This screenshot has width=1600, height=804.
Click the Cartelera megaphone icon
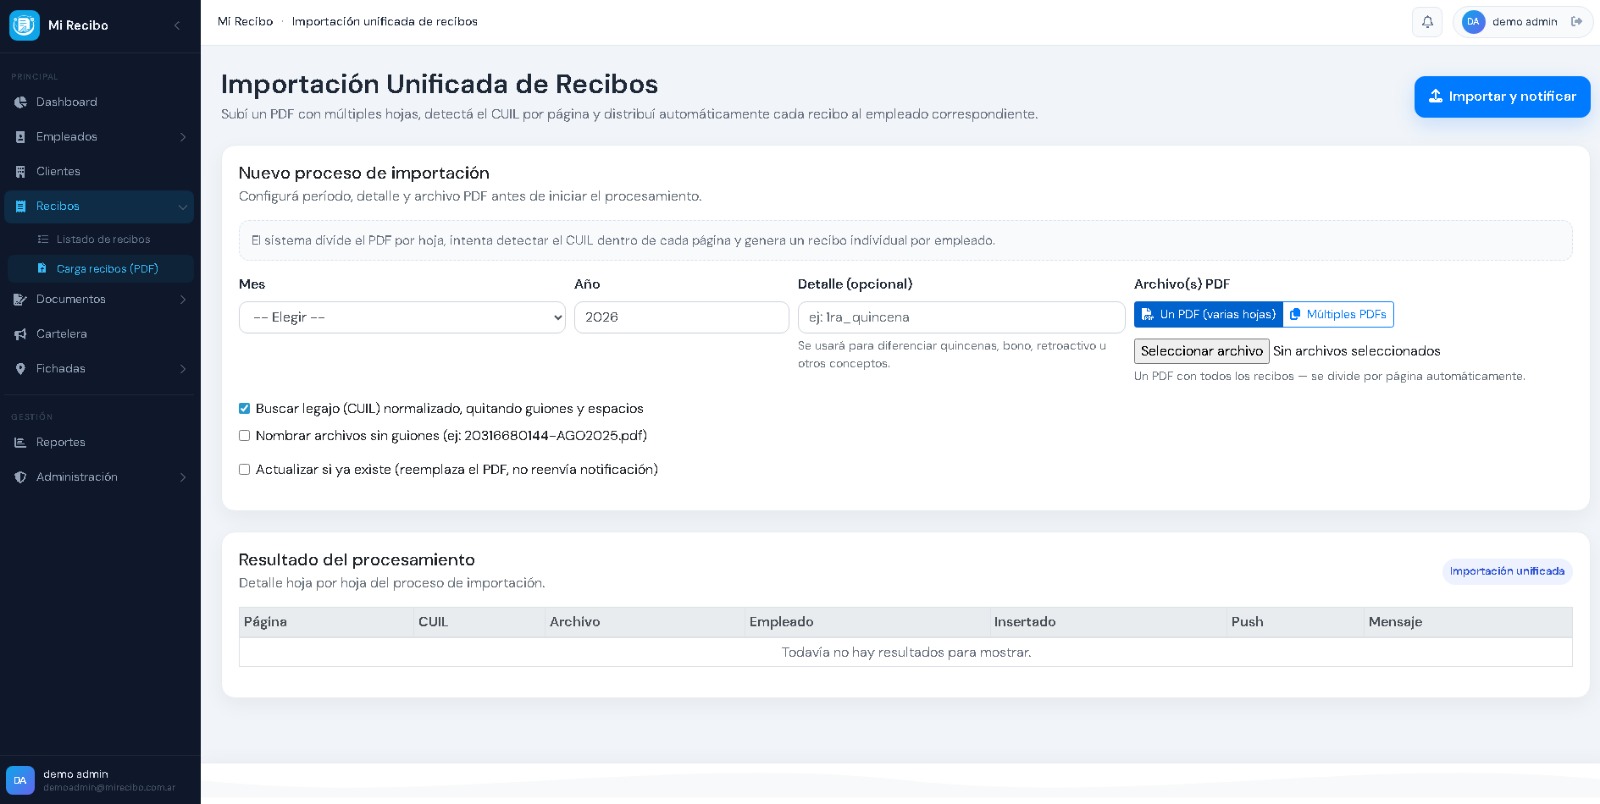[x=20, y=334]
